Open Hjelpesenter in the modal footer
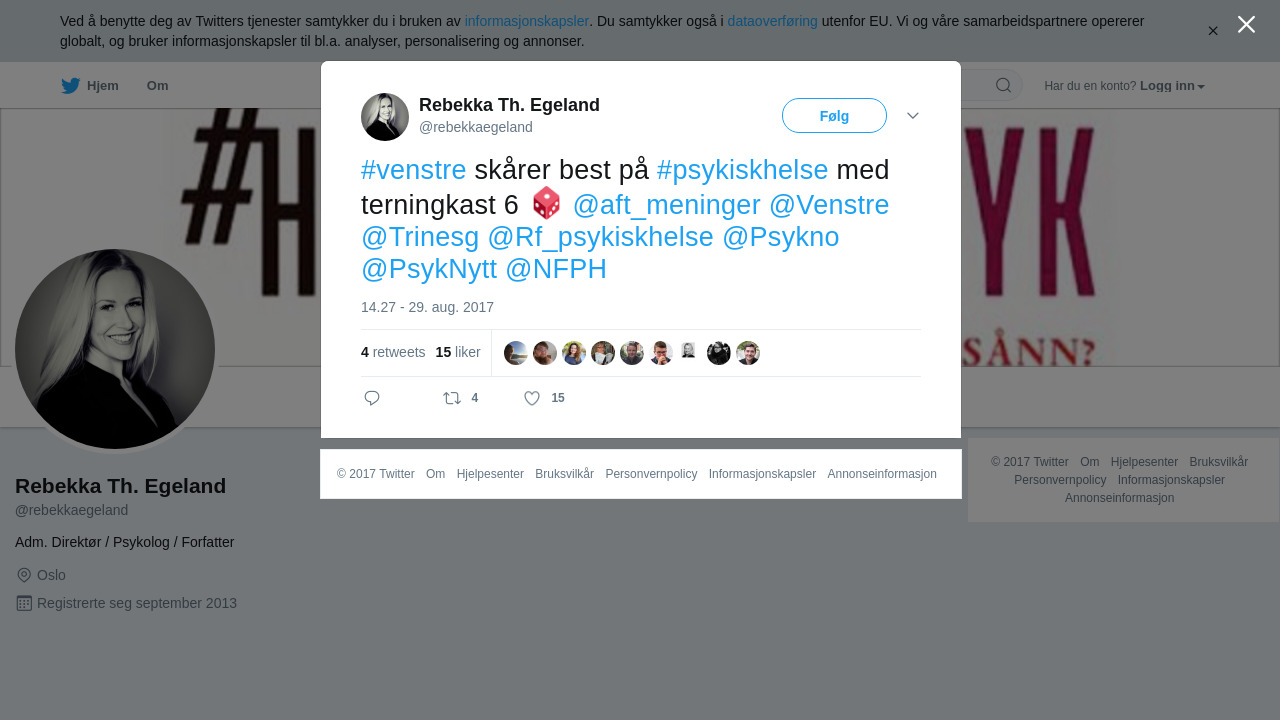Viewport: 1280px width, 720px height. click(490, 474)
